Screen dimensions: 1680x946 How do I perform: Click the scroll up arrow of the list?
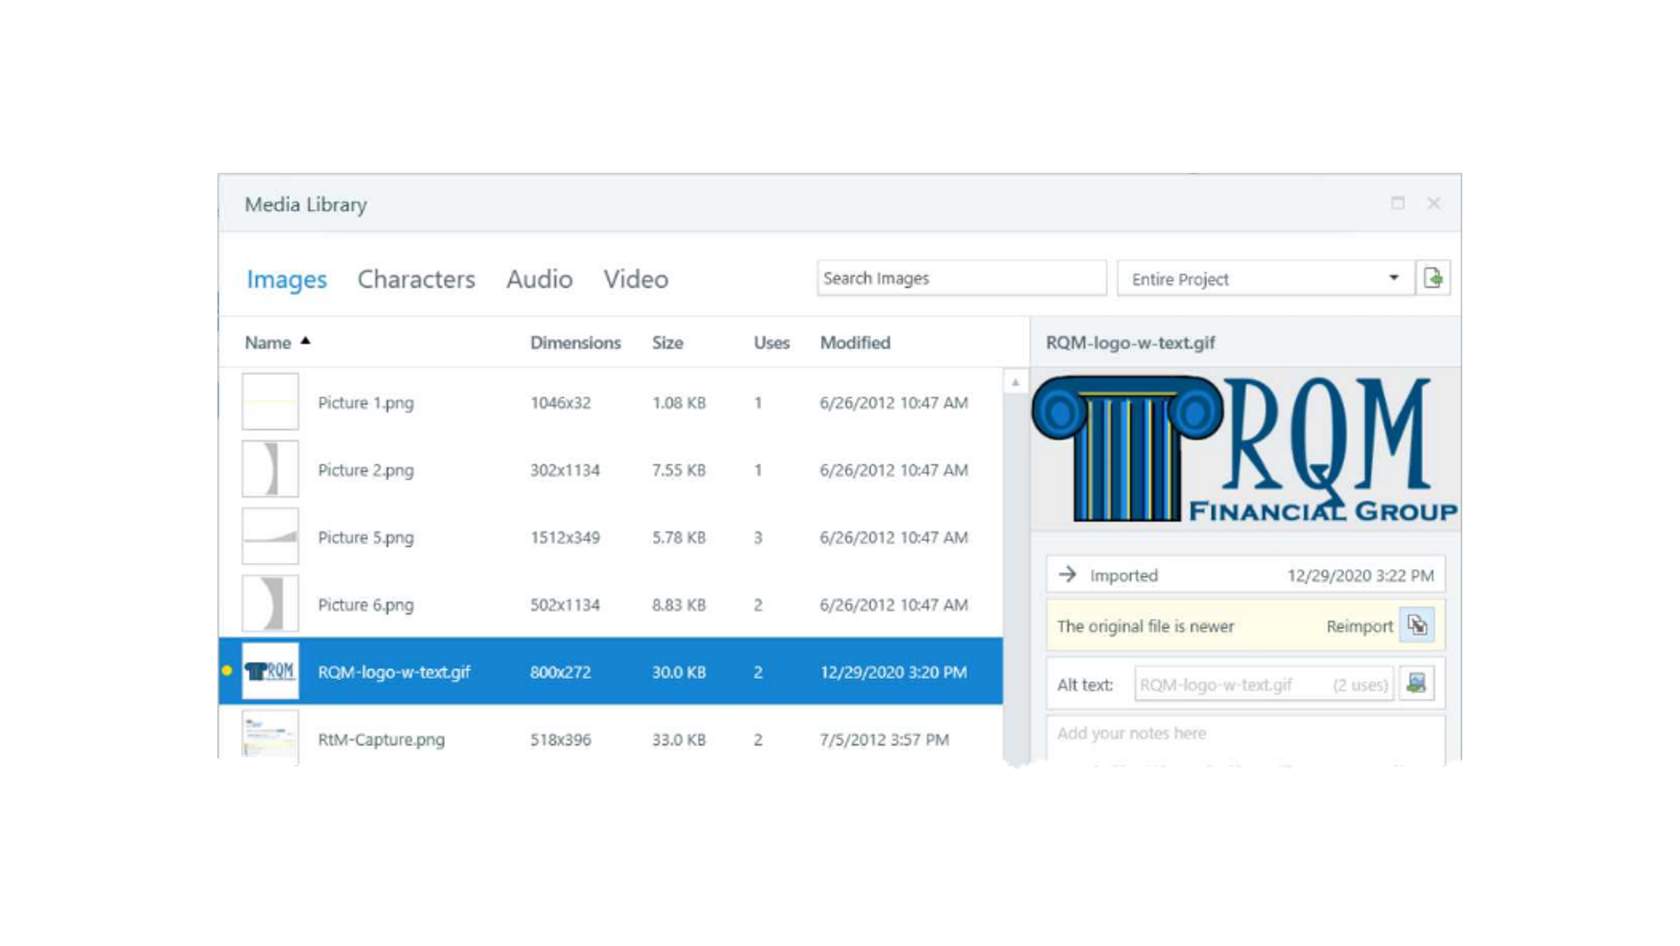click(x=1015, y=382)
